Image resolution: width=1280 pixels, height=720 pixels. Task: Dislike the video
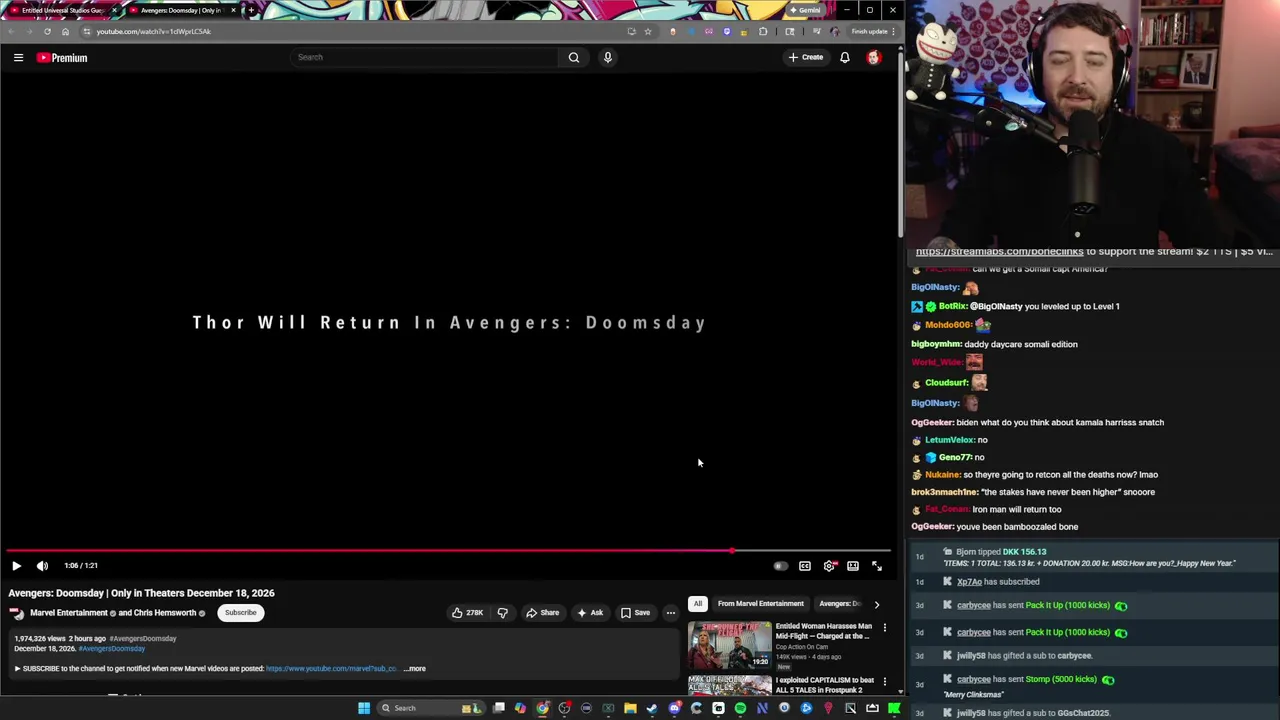pos(503,613)
